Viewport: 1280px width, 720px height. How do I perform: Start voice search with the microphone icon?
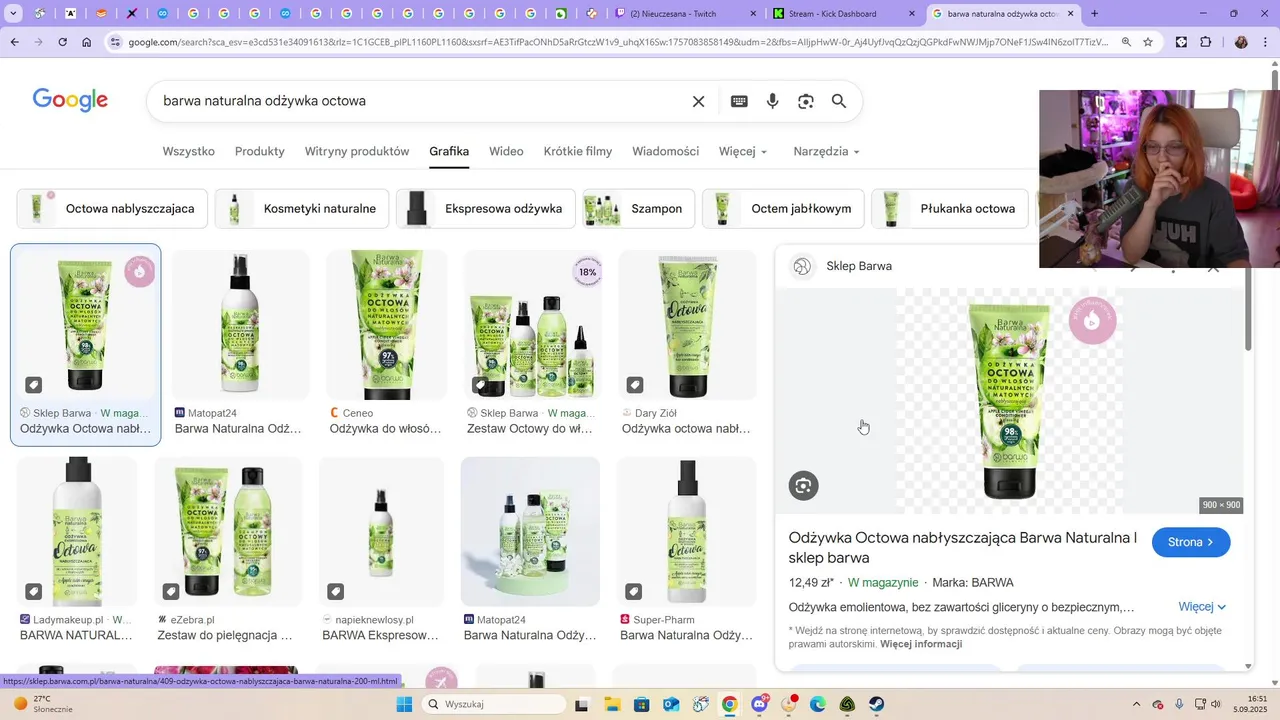(772, 101)
